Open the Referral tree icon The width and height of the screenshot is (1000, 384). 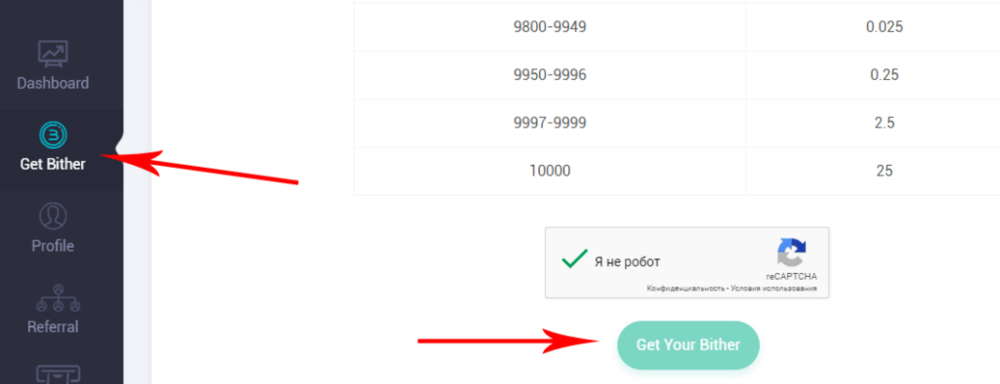[x=59, y=298]
